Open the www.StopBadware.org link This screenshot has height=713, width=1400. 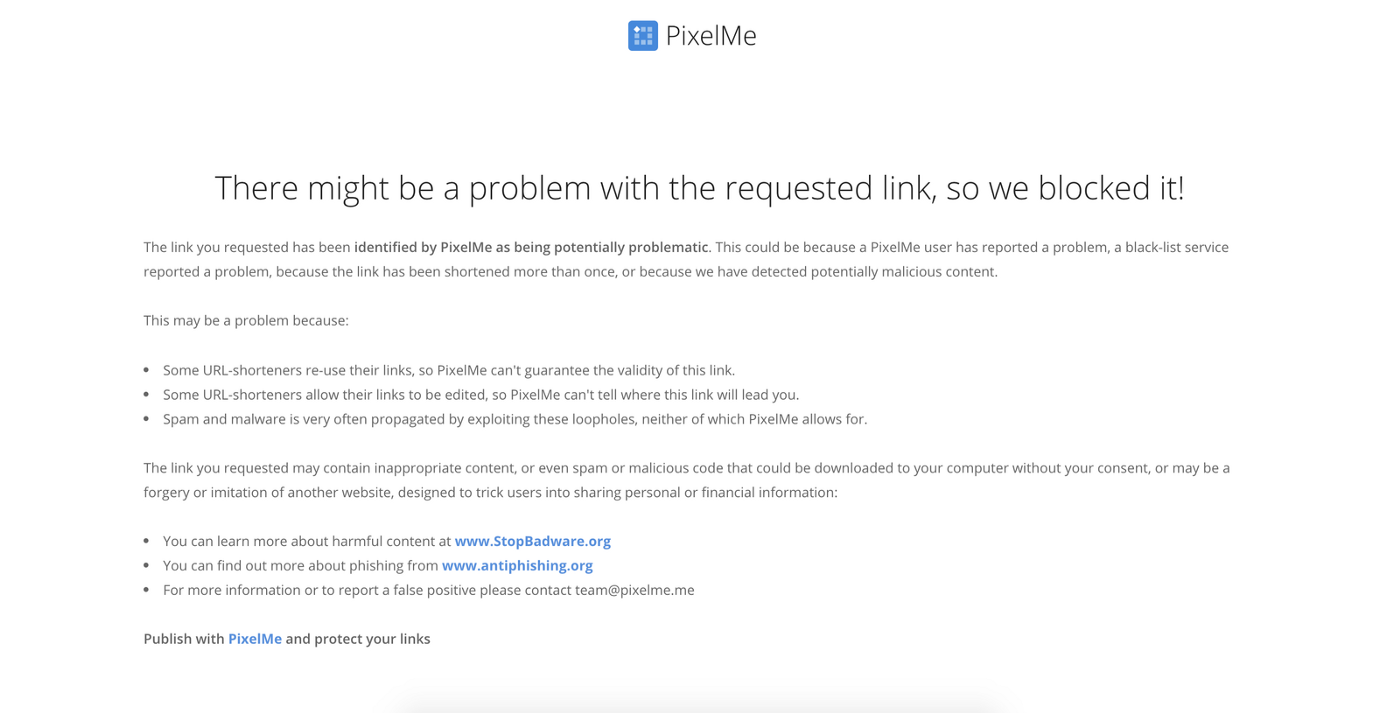532,541
